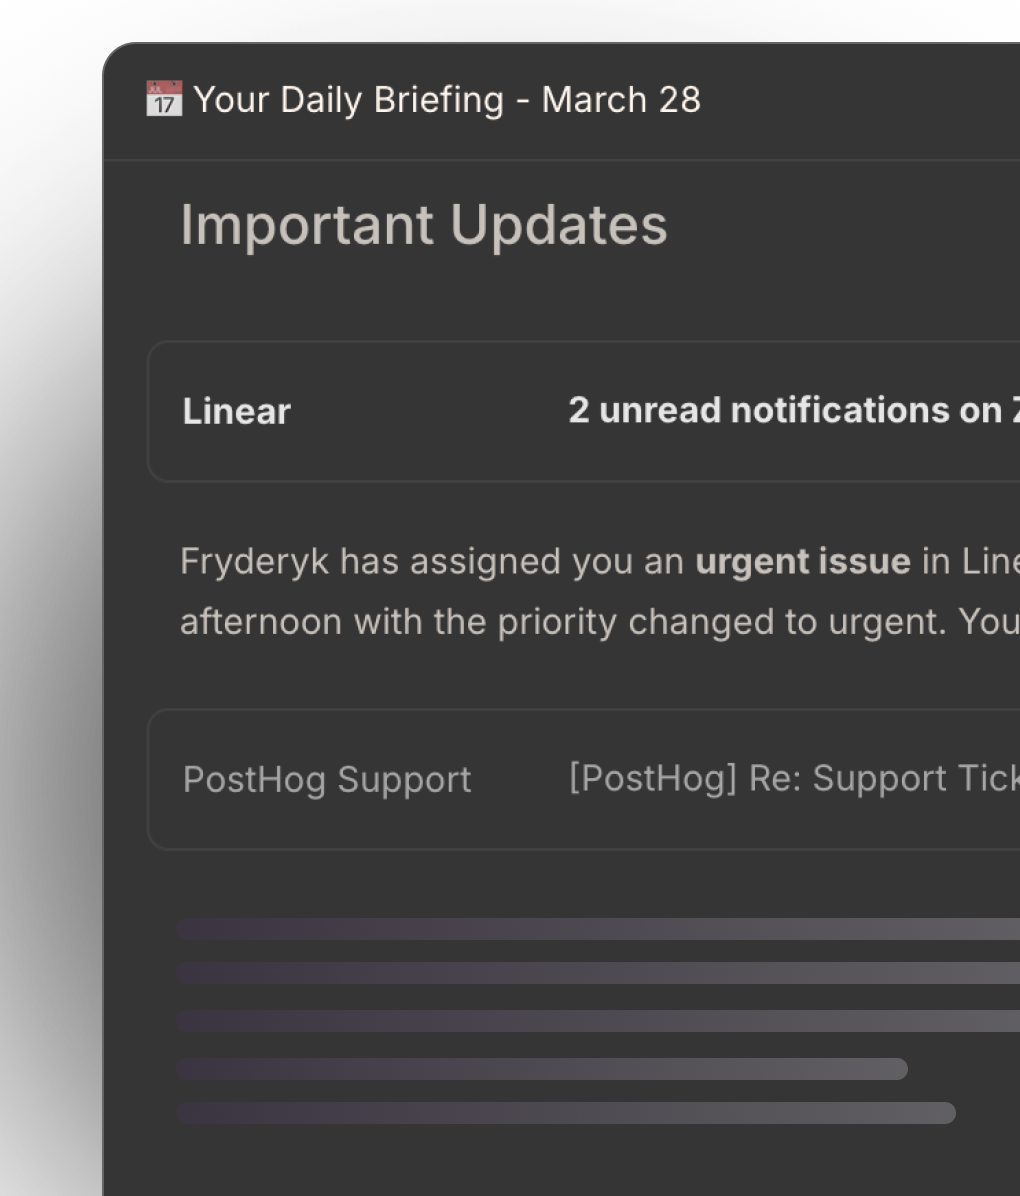Select the "March 28" date in the header
This screenshot has width=1020, height=1196.
621,100
